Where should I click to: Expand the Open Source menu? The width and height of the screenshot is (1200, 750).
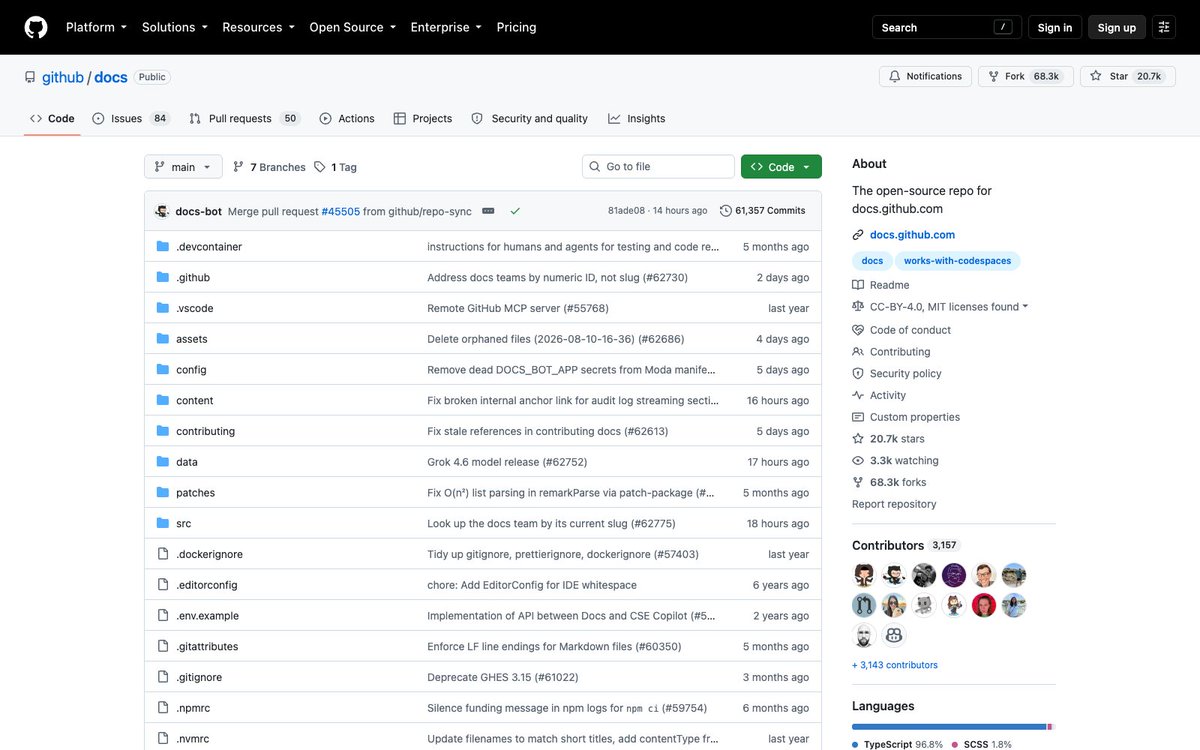tap(352, 27)
